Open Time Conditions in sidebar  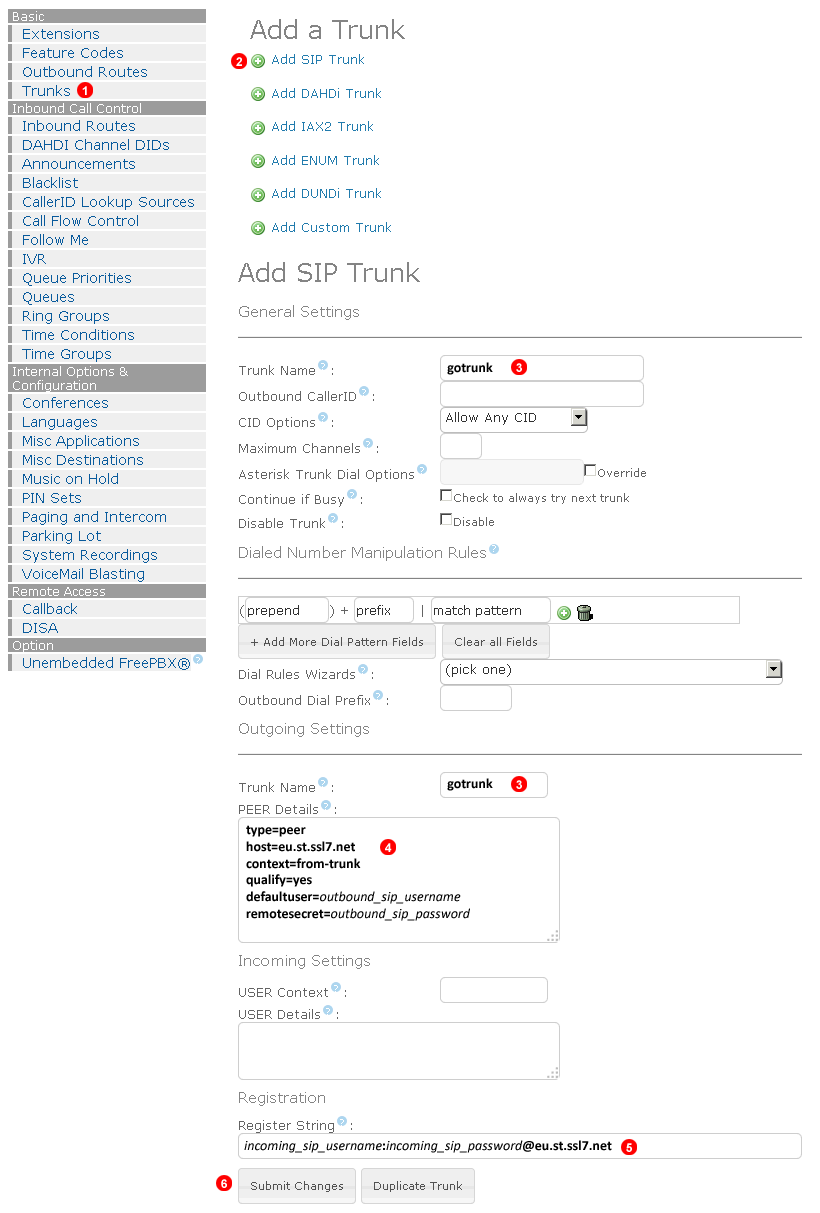click(x=78, y=335)
